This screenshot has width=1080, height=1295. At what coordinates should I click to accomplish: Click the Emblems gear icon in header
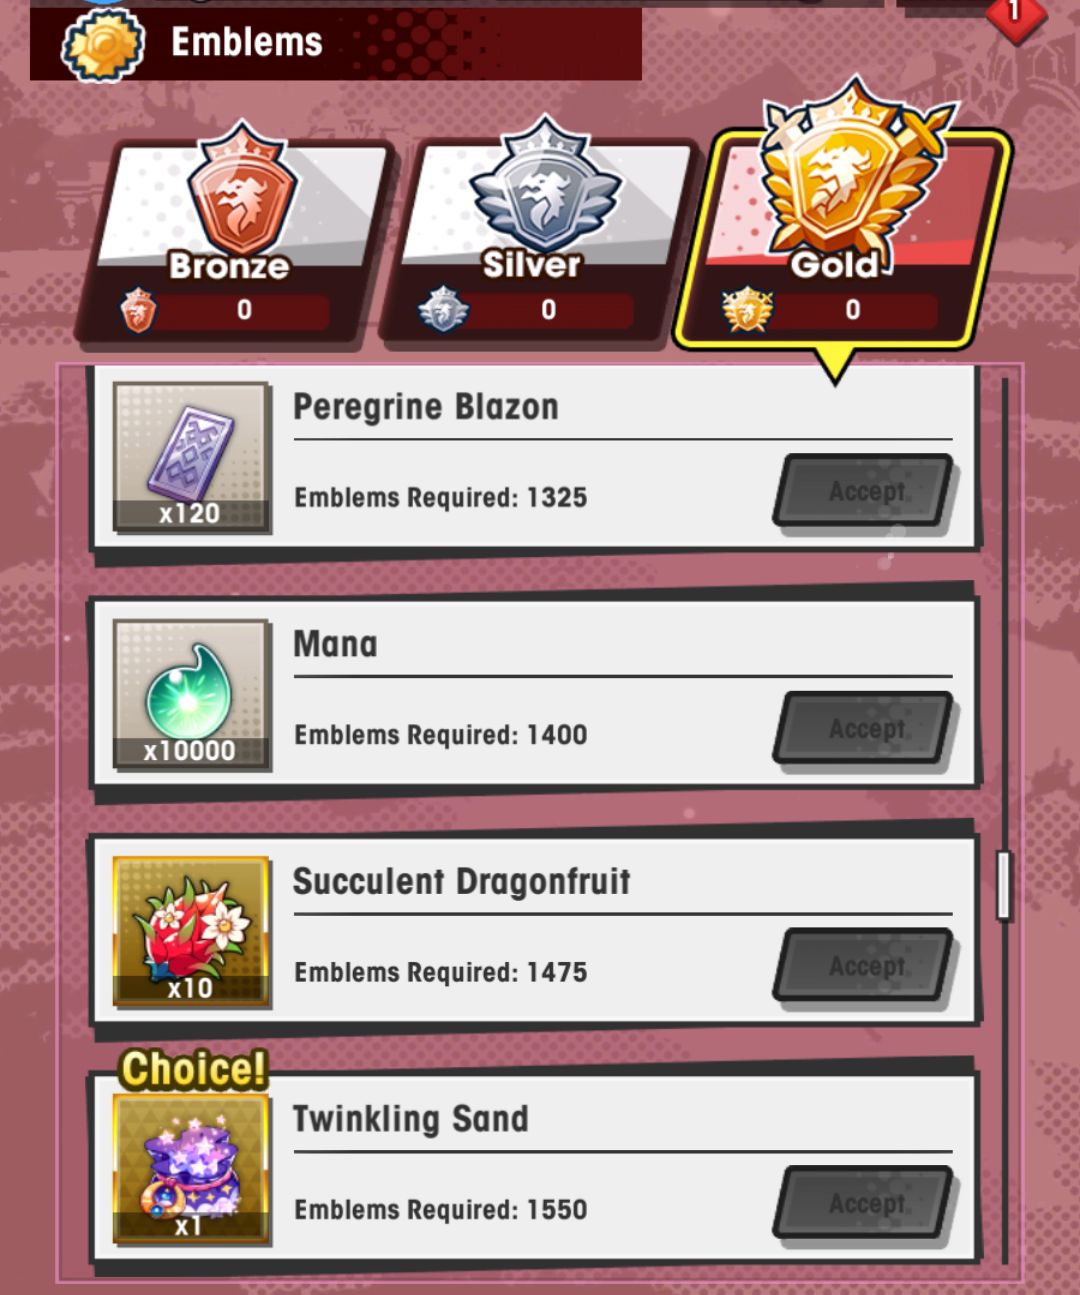point(103,45)
